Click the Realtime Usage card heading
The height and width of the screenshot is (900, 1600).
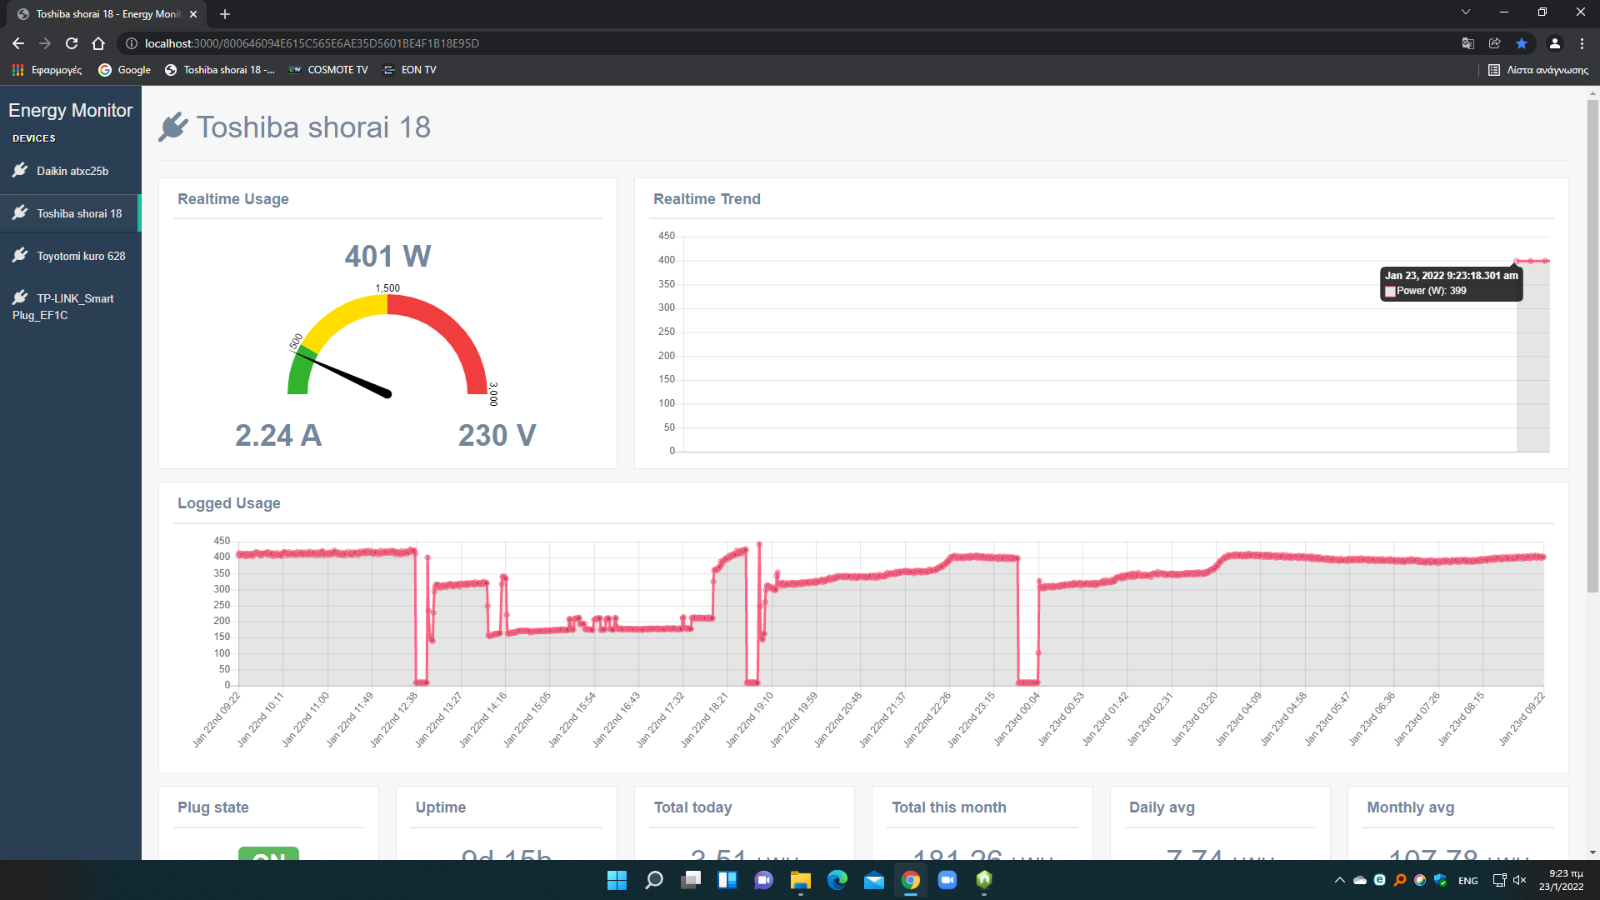click(x=233, y=199)
